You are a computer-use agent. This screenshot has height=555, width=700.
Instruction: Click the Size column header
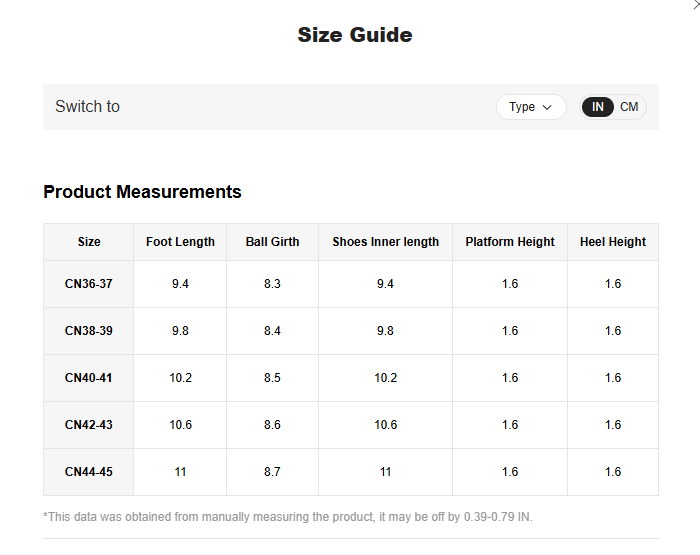pyautogui.click(x=89, y=242)
